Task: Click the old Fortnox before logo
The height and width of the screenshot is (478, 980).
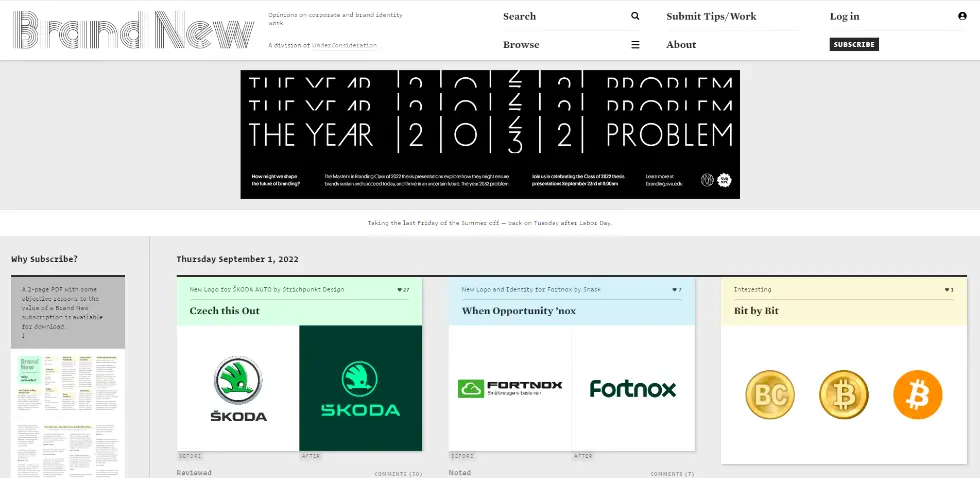Action: (510, 388)
